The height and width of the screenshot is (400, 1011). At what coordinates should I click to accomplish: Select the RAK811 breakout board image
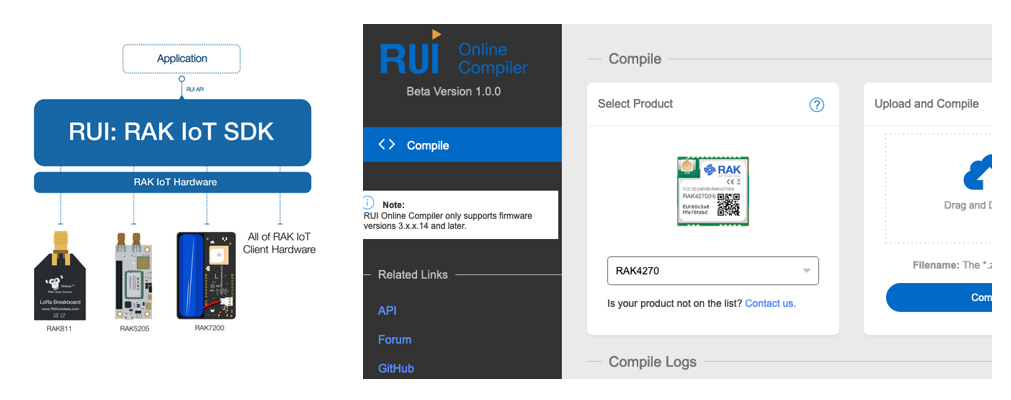(61, 275)
